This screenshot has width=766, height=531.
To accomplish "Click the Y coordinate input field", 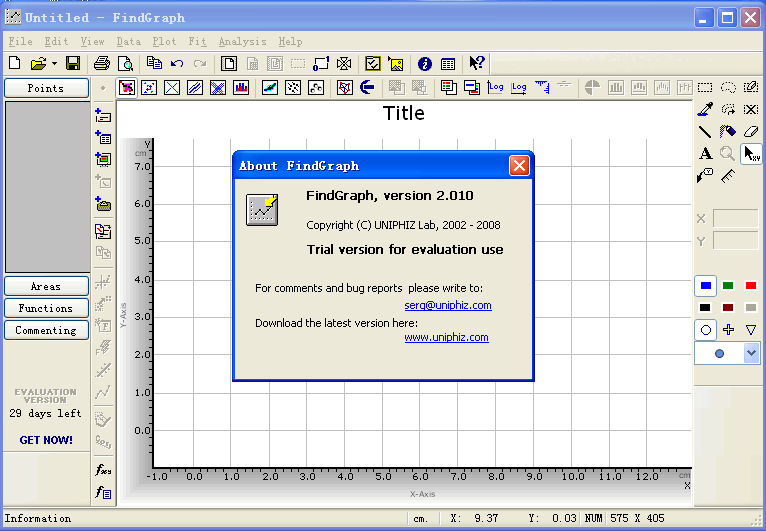I will [x=735, y=241].
